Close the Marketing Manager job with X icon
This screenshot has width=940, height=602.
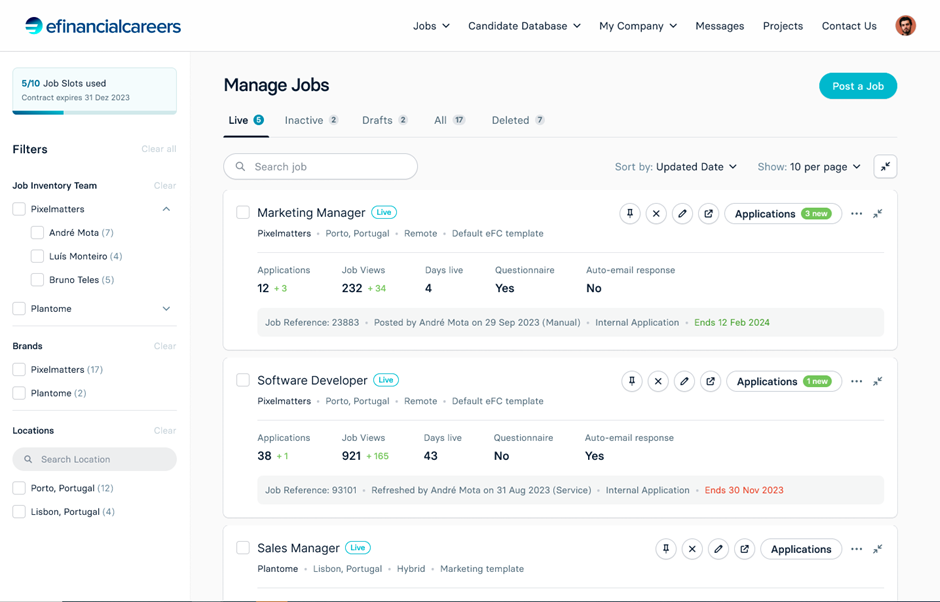(x=656, y=213)
